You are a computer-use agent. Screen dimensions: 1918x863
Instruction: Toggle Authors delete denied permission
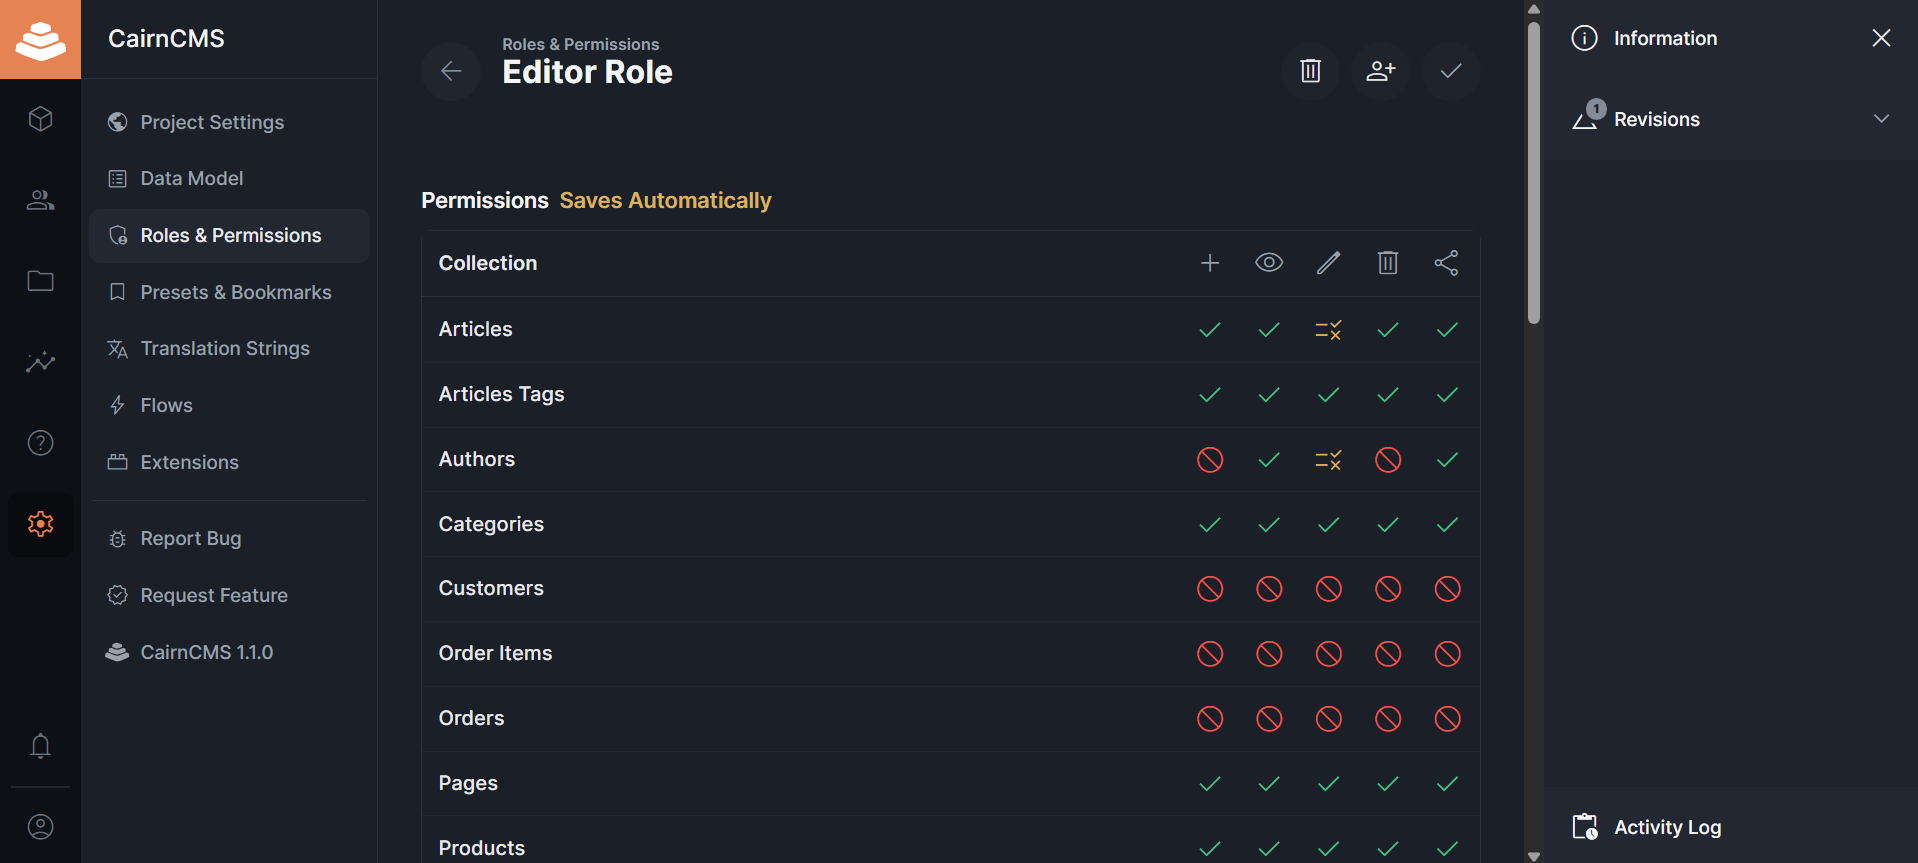[x=1388, y=460]
